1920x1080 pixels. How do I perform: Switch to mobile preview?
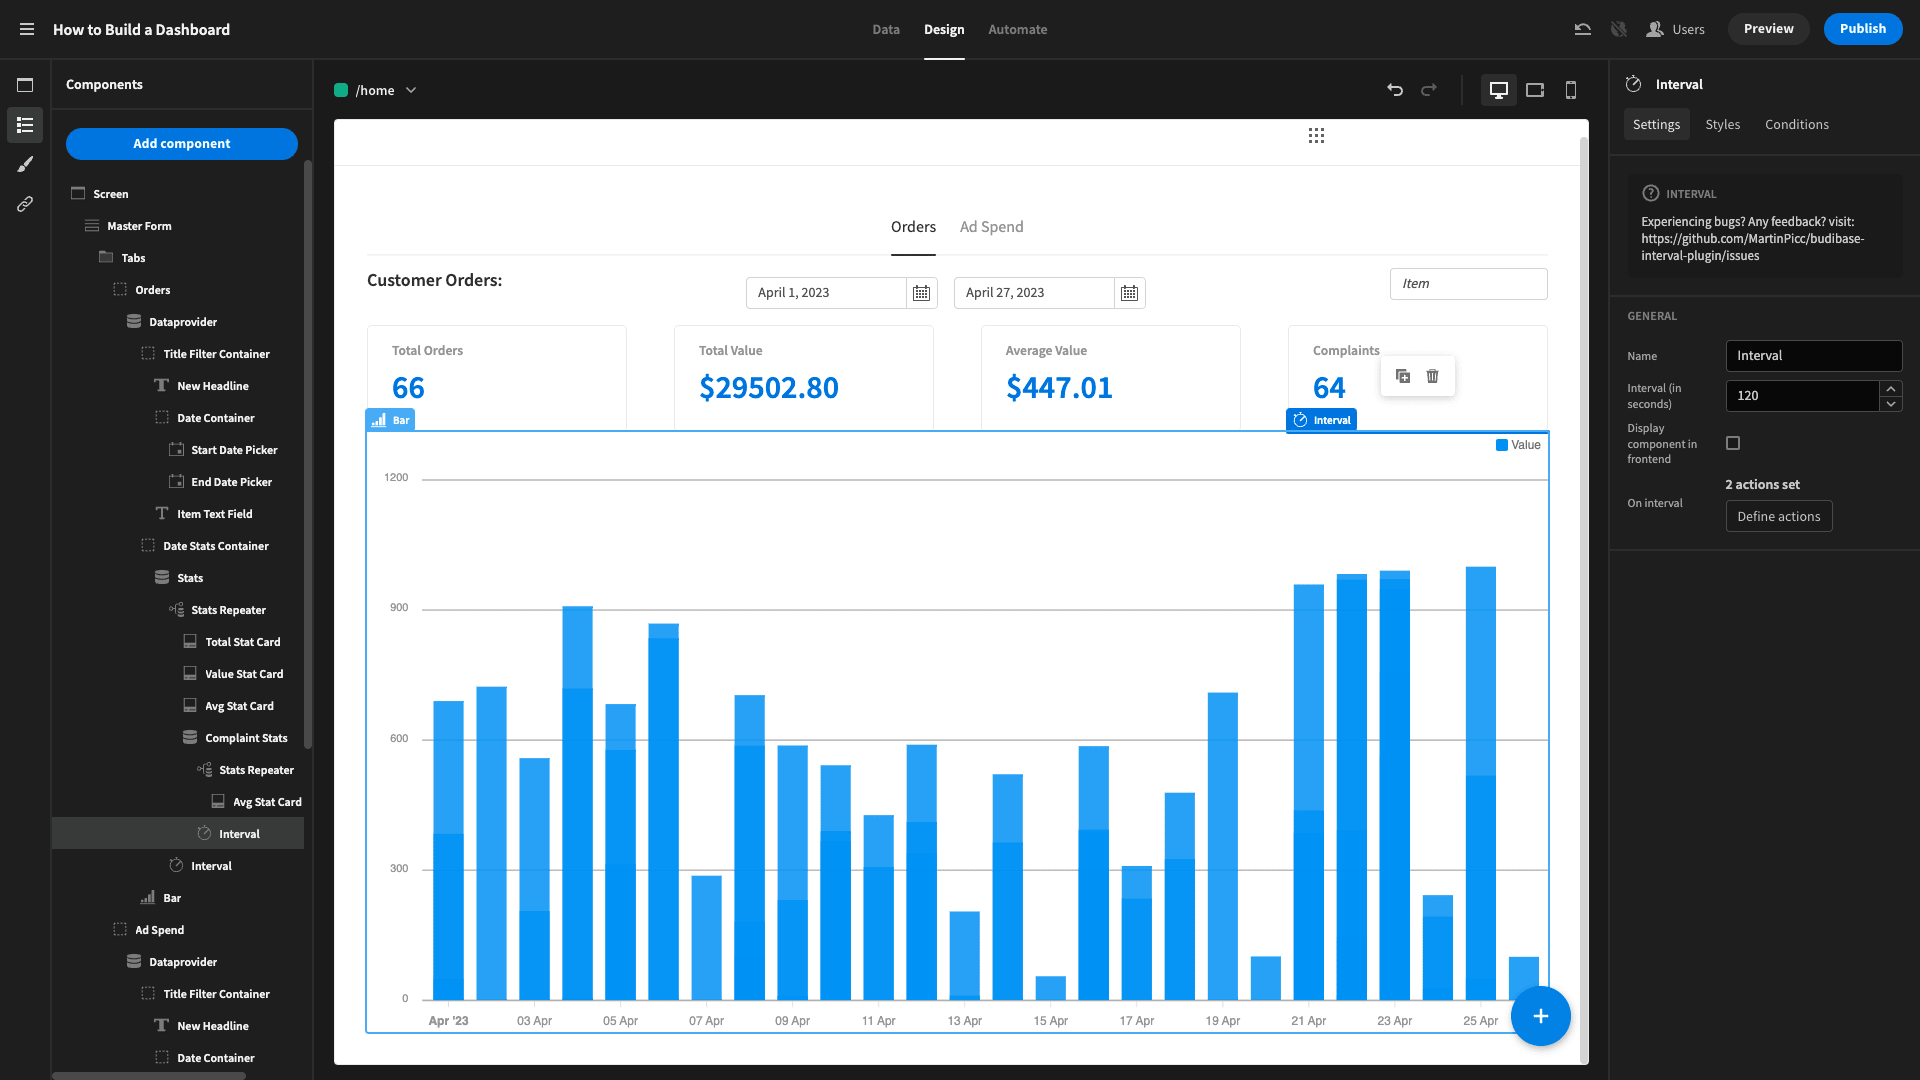pyautogui.click(x=1571, y=90)
